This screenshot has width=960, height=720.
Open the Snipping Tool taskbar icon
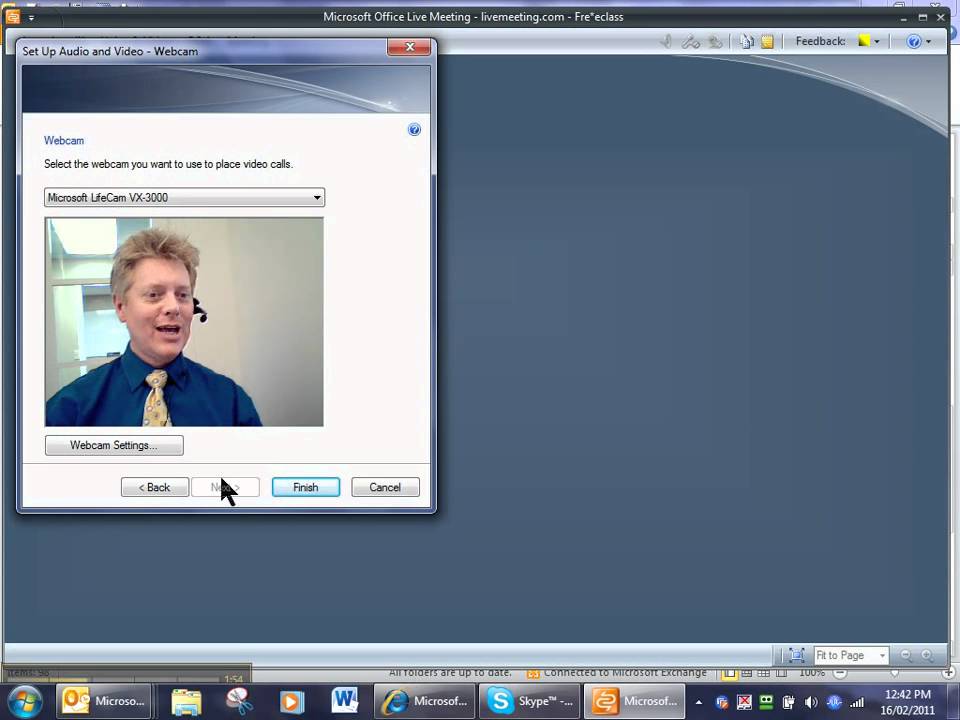pos(239,702)
